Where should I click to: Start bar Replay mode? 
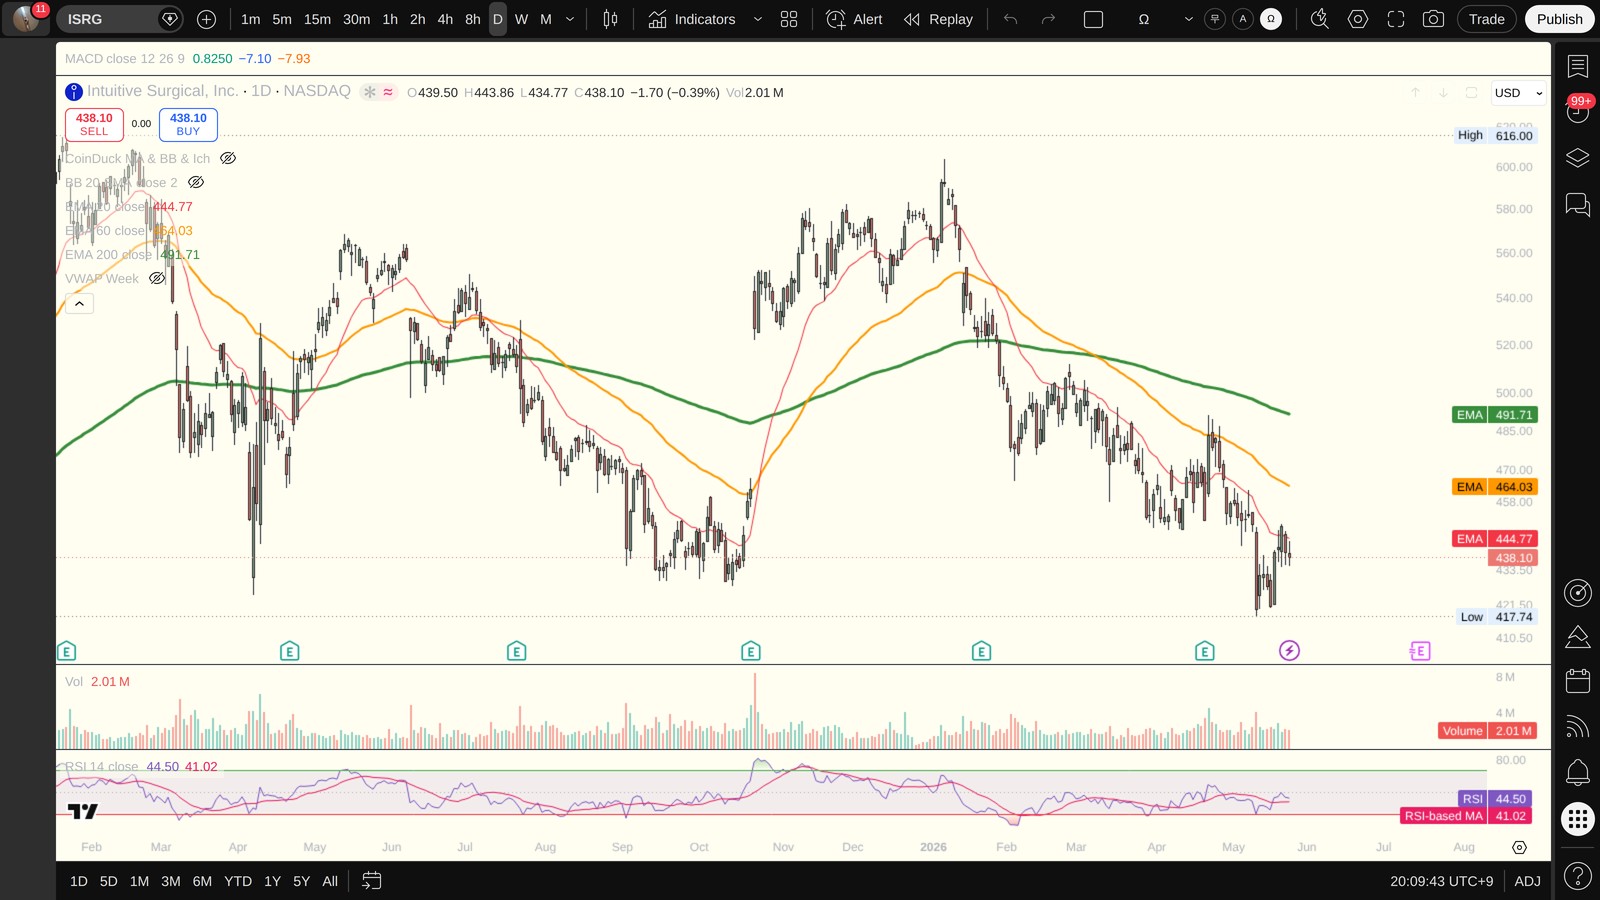[x=938, y=19]
